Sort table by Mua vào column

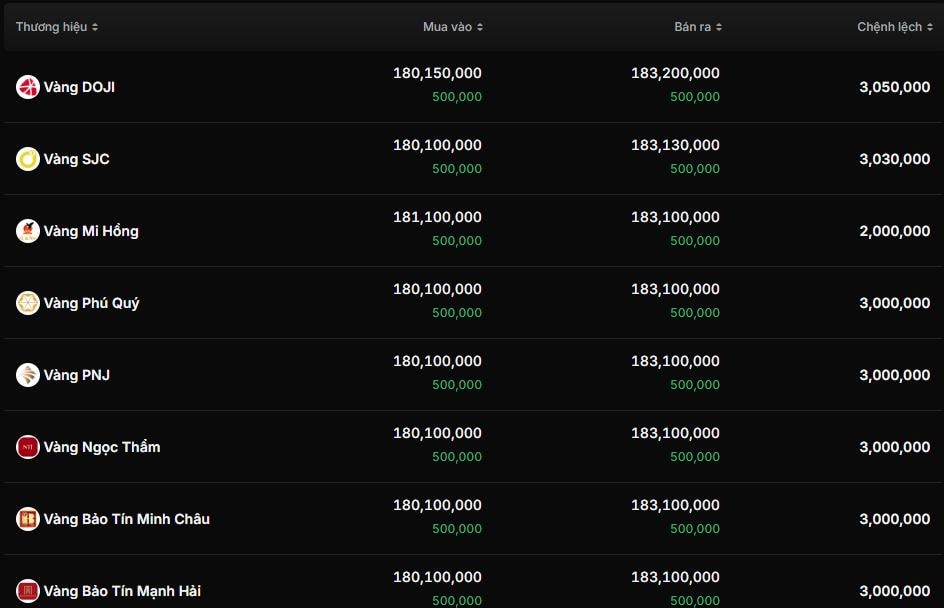[453, 27]
